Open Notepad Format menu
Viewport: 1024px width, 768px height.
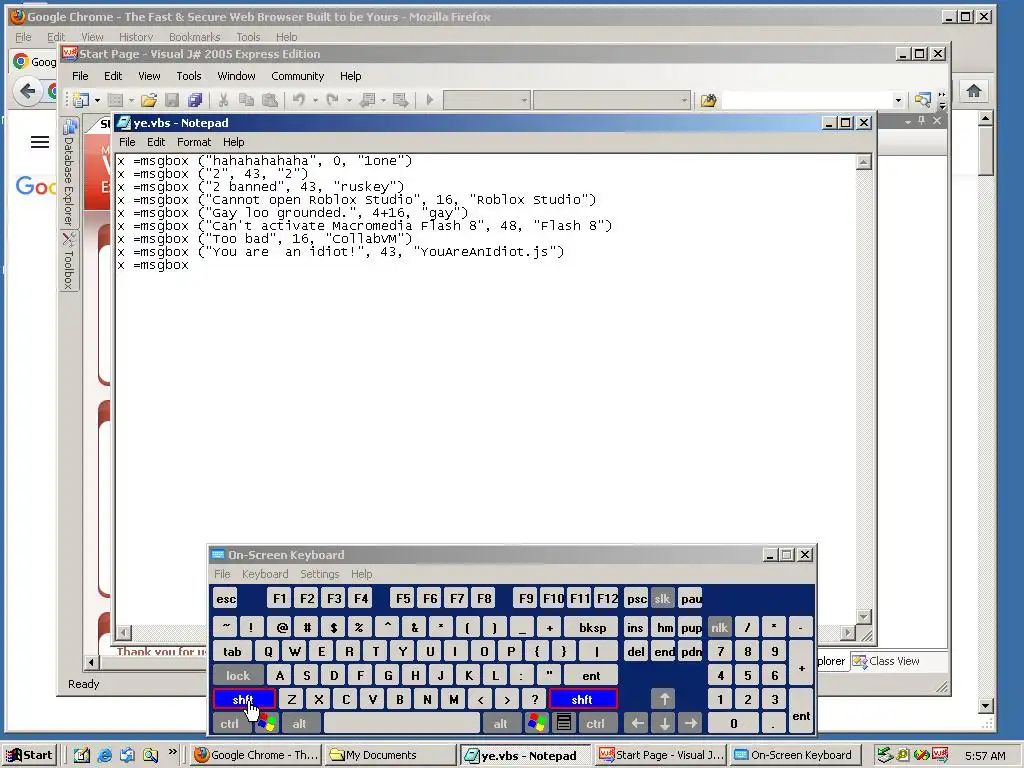[x=194, y=142]
